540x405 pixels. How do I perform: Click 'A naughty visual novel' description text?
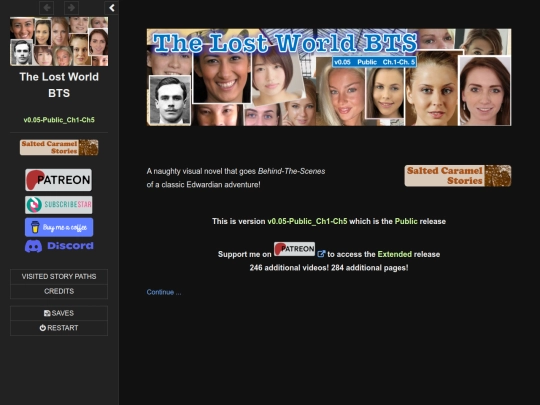tap(236, 178)
